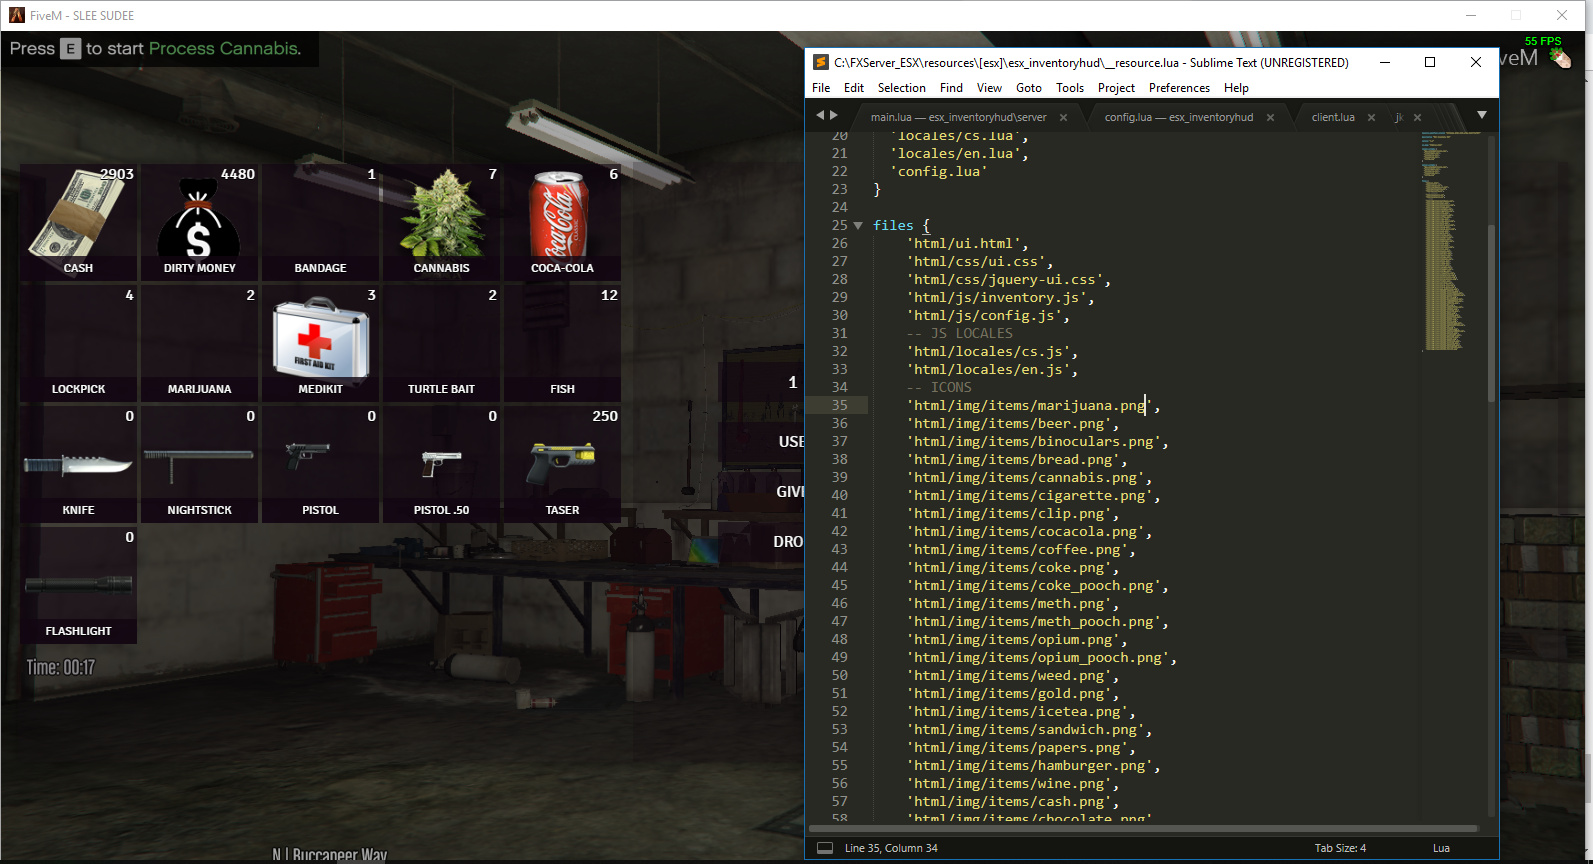Click the 'config.lua' line 22
This screenshot has width=1593, height=864.
pos(939,171)
